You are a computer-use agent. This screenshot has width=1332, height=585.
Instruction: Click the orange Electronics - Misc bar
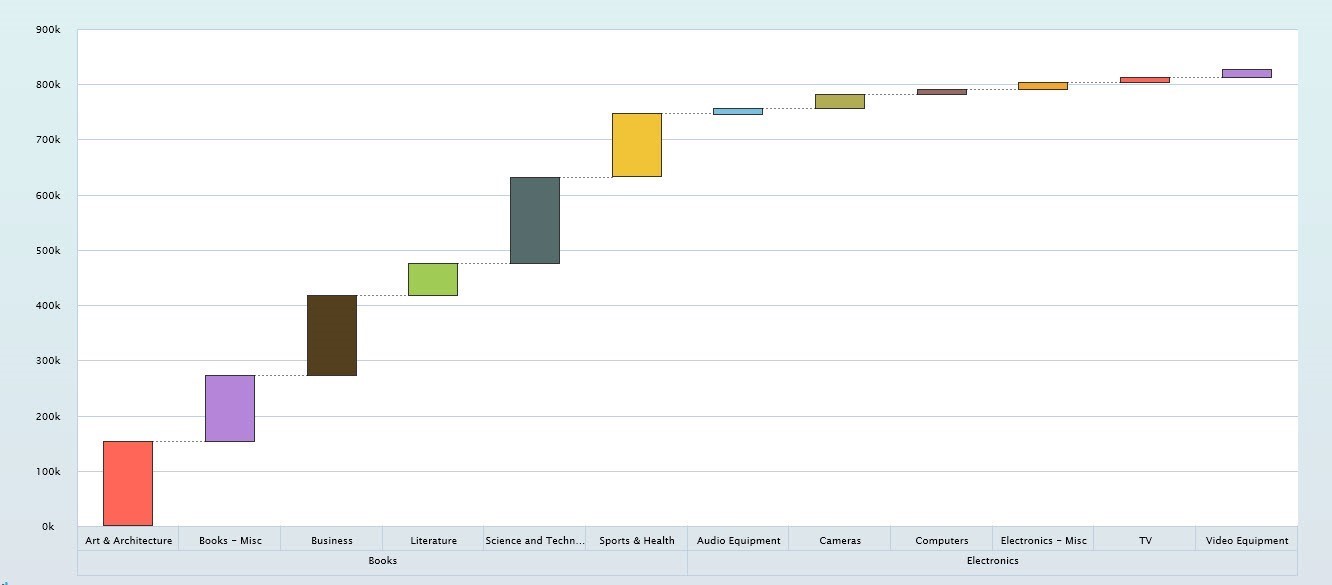(1043, 86)
